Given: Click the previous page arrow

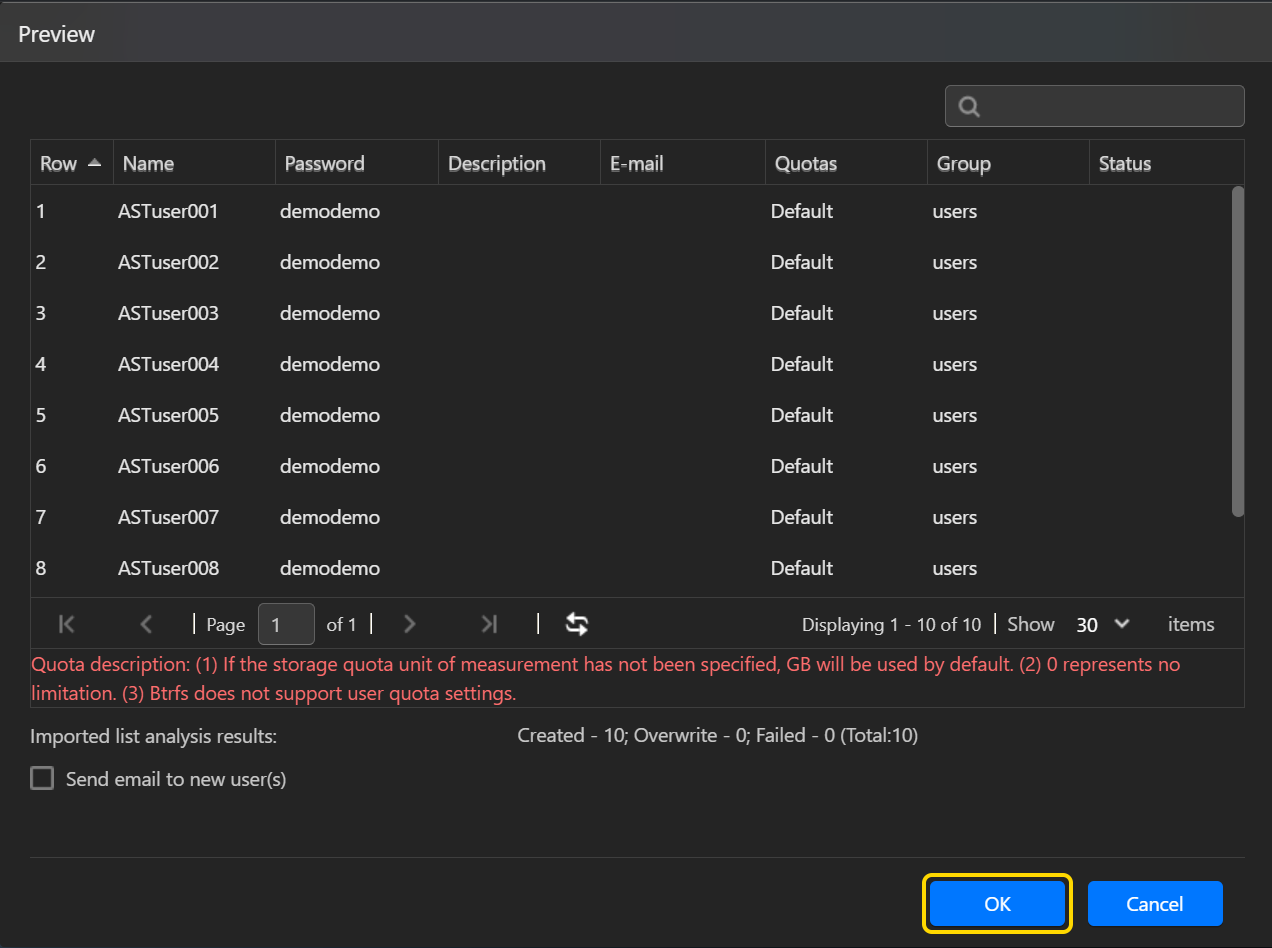Looking at the screenshot, I should (x=146, y=624).
